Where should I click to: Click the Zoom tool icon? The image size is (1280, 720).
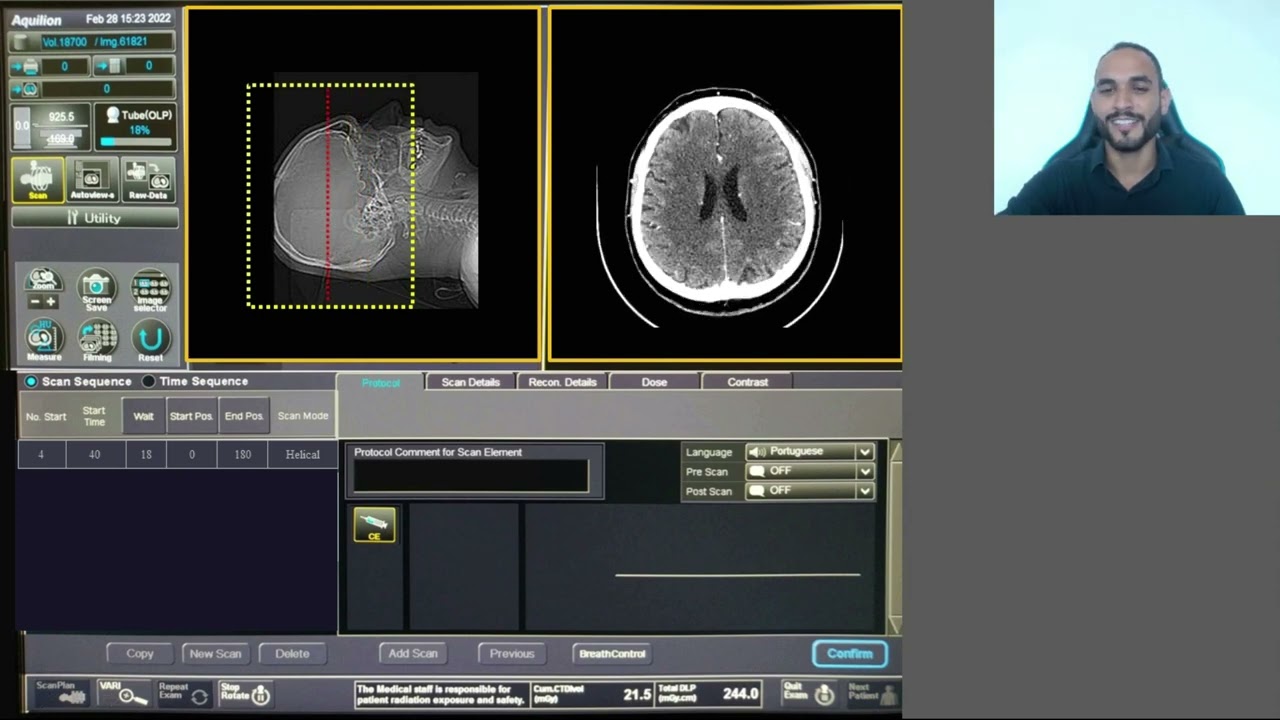pyautogui.click(x=42, y=279)
